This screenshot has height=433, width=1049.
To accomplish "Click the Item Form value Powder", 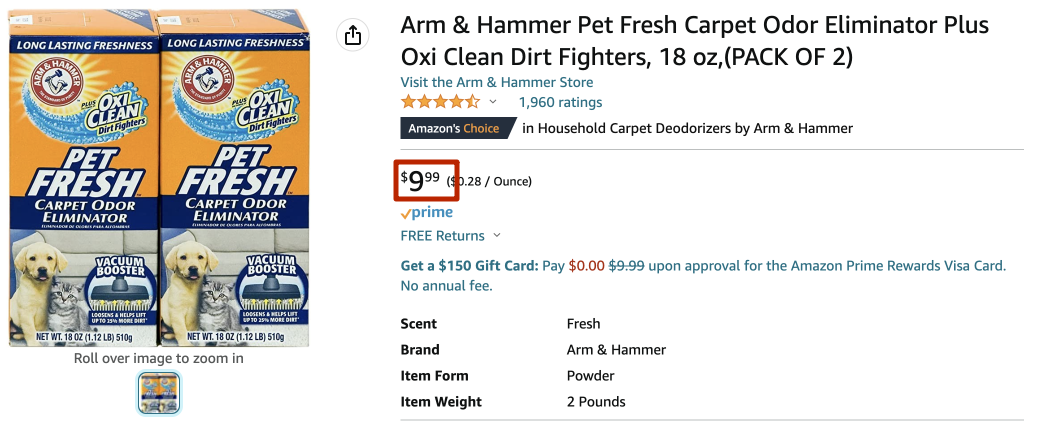I will tap(591, 376).
